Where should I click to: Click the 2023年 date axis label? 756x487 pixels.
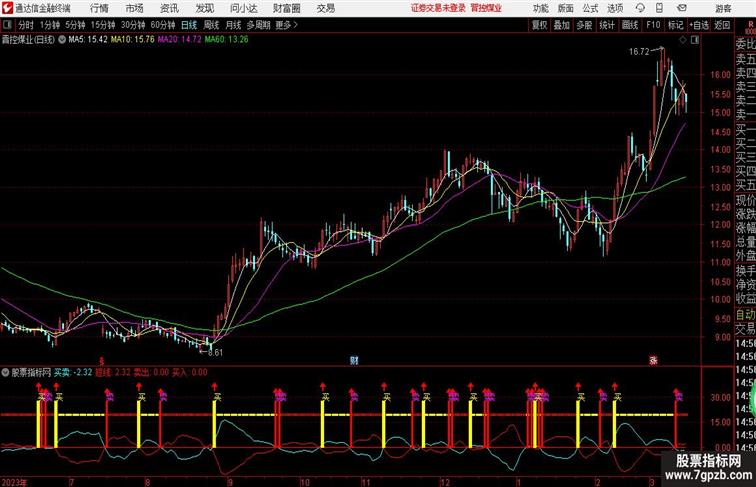14,482
